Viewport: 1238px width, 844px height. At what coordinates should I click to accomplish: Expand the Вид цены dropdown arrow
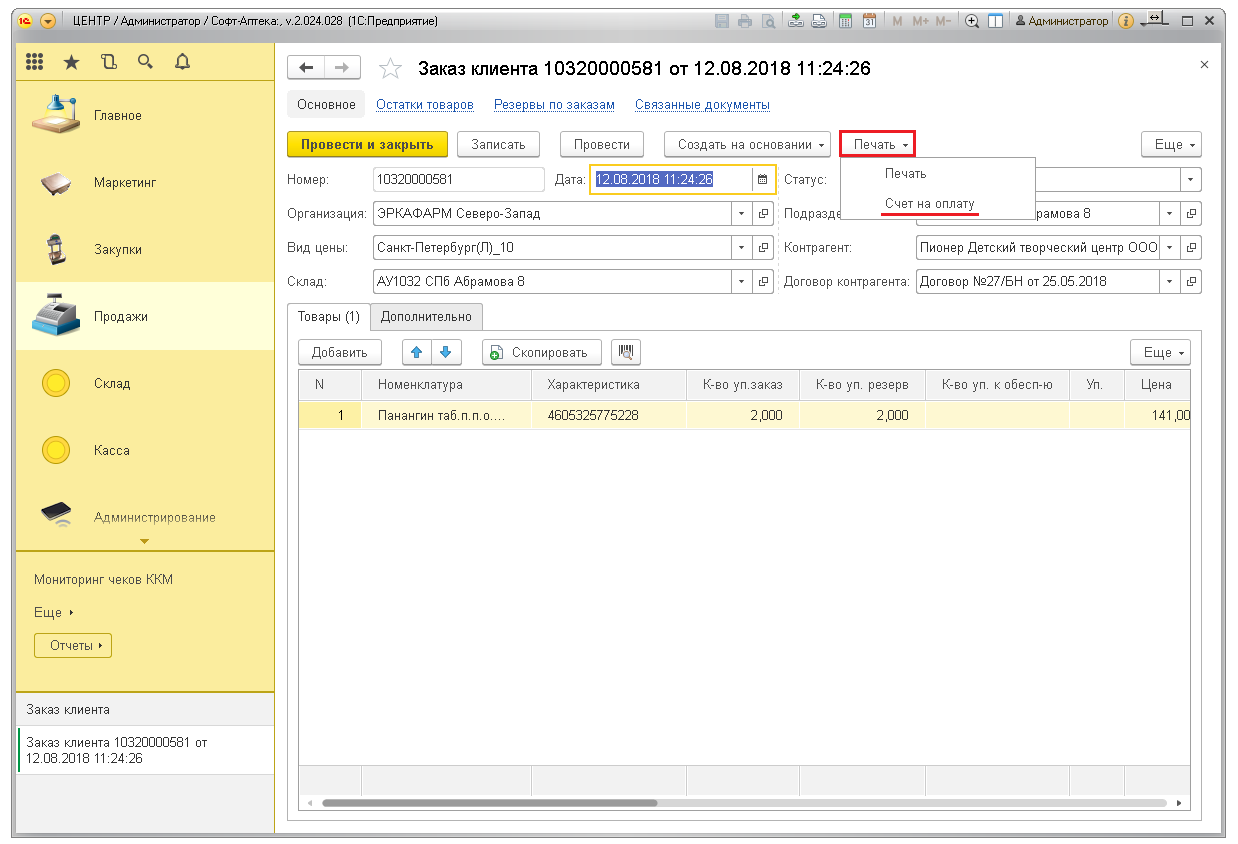pos(741,248)
